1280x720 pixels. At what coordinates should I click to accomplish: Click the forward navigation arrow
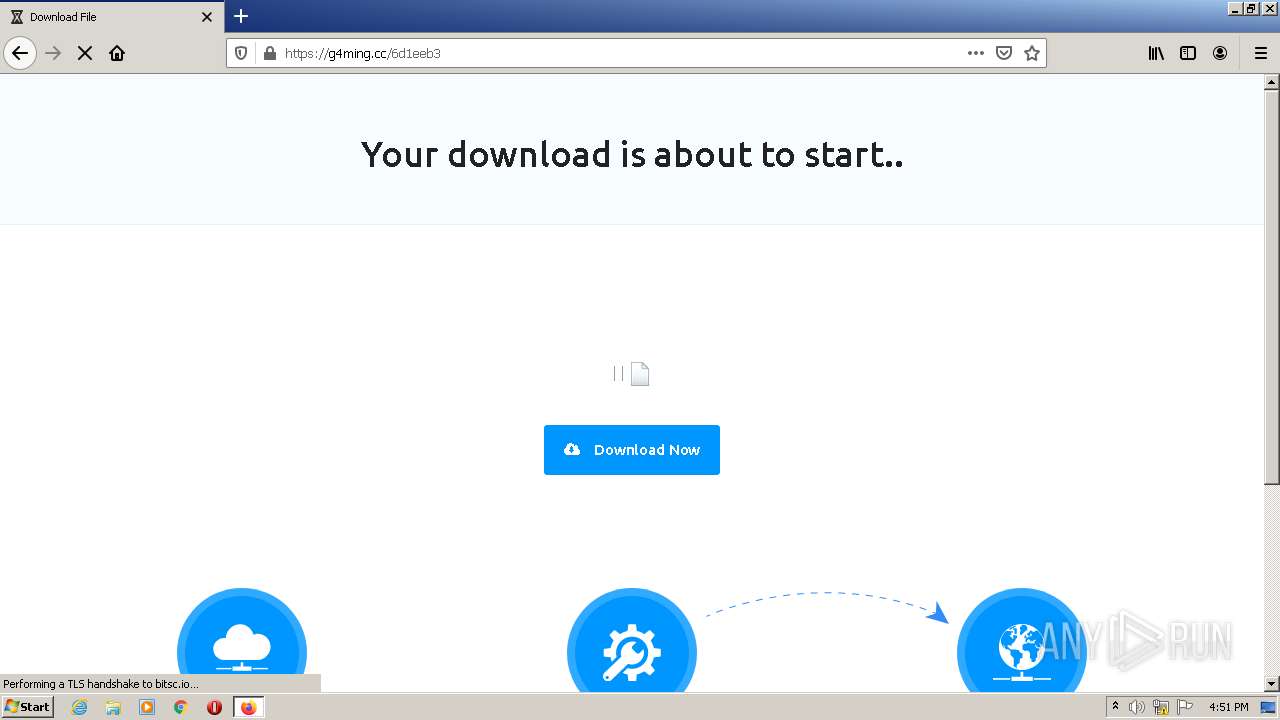(x=54, y=53)
